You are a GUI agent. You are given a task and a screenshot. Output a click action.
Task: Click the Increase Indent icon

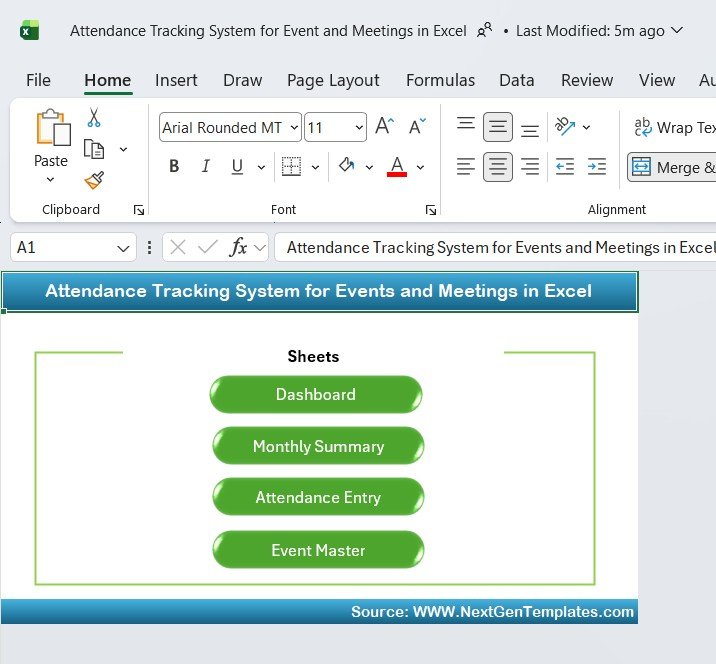tap(597, 167)
